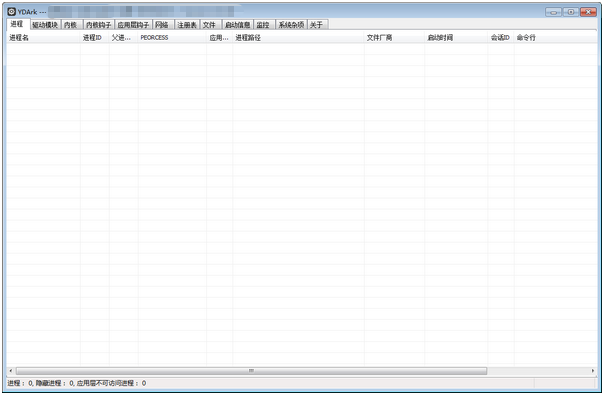Sort by the 进程ID column header

click(x=95, y=37)
